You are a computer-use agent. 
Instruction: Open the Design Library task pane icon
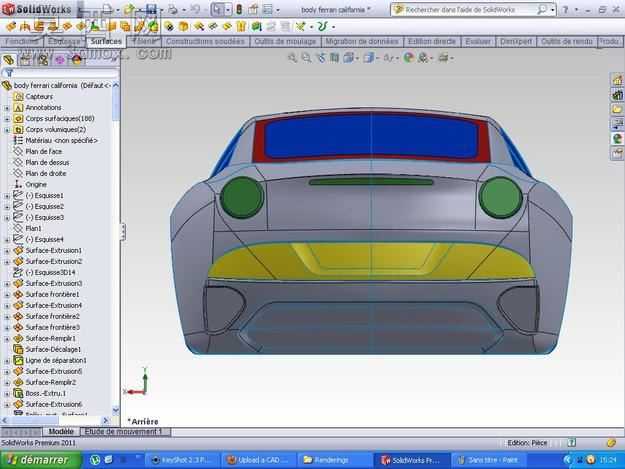(617, 95)
